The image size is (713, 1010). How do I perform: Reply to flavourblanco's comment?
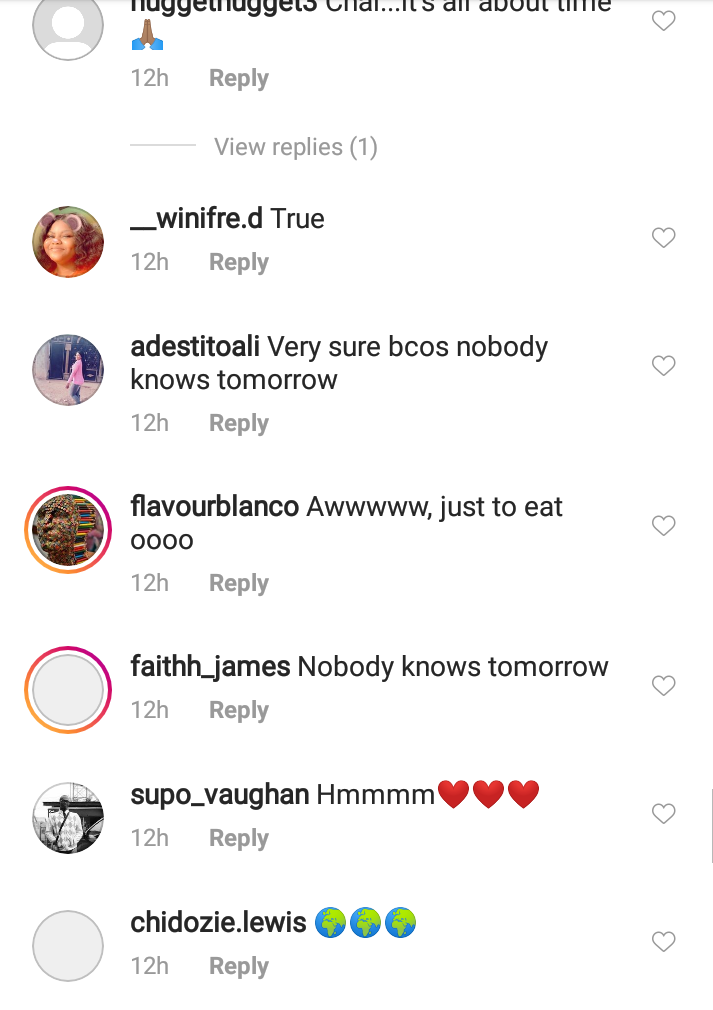click(238, 583)
